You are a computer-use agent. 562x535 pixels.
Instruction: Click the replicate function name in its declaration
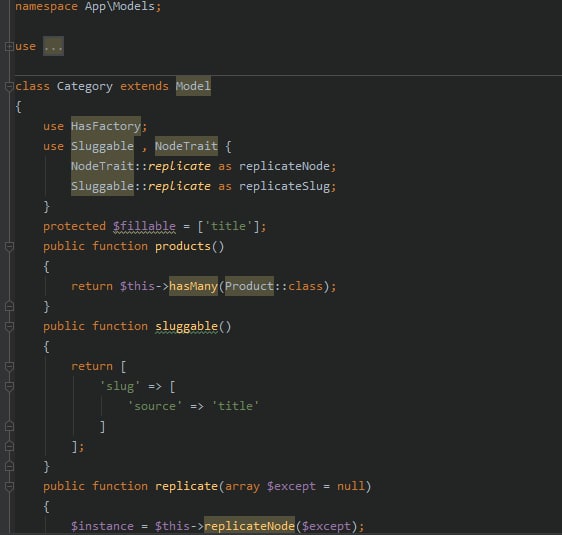pyautogui.click(x=186, y=487)
